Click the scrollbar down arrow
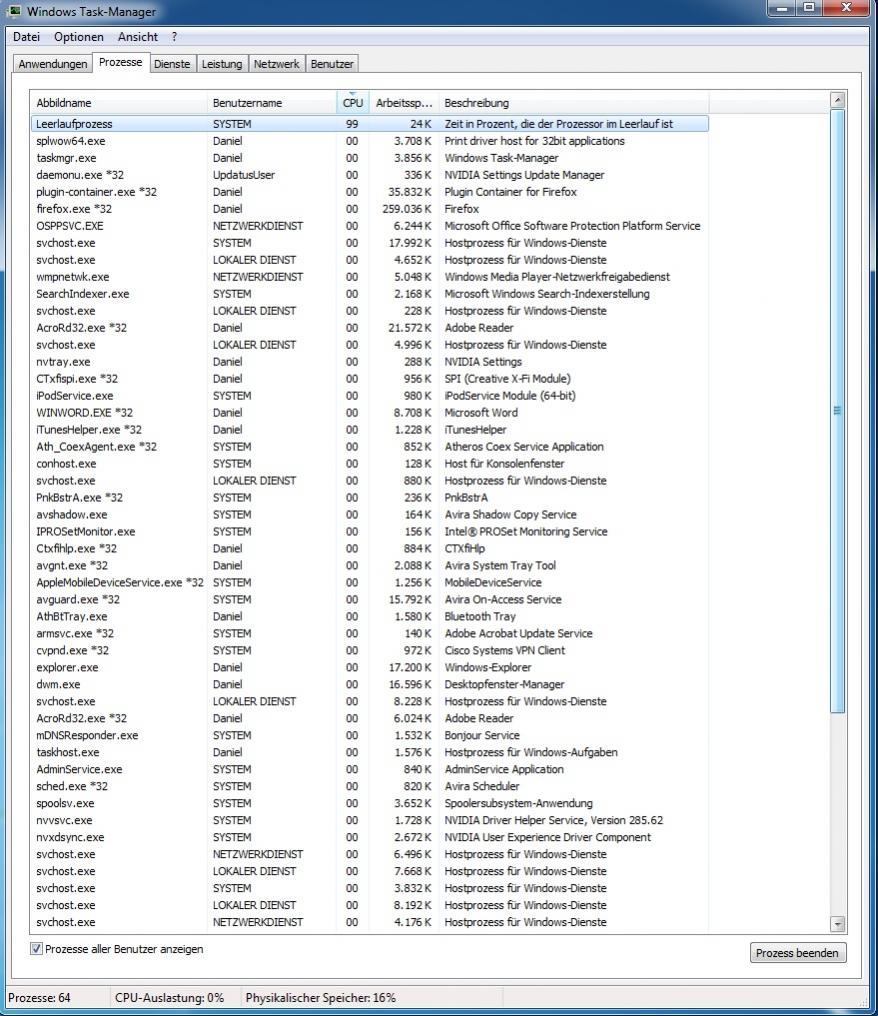 point(837,924)
